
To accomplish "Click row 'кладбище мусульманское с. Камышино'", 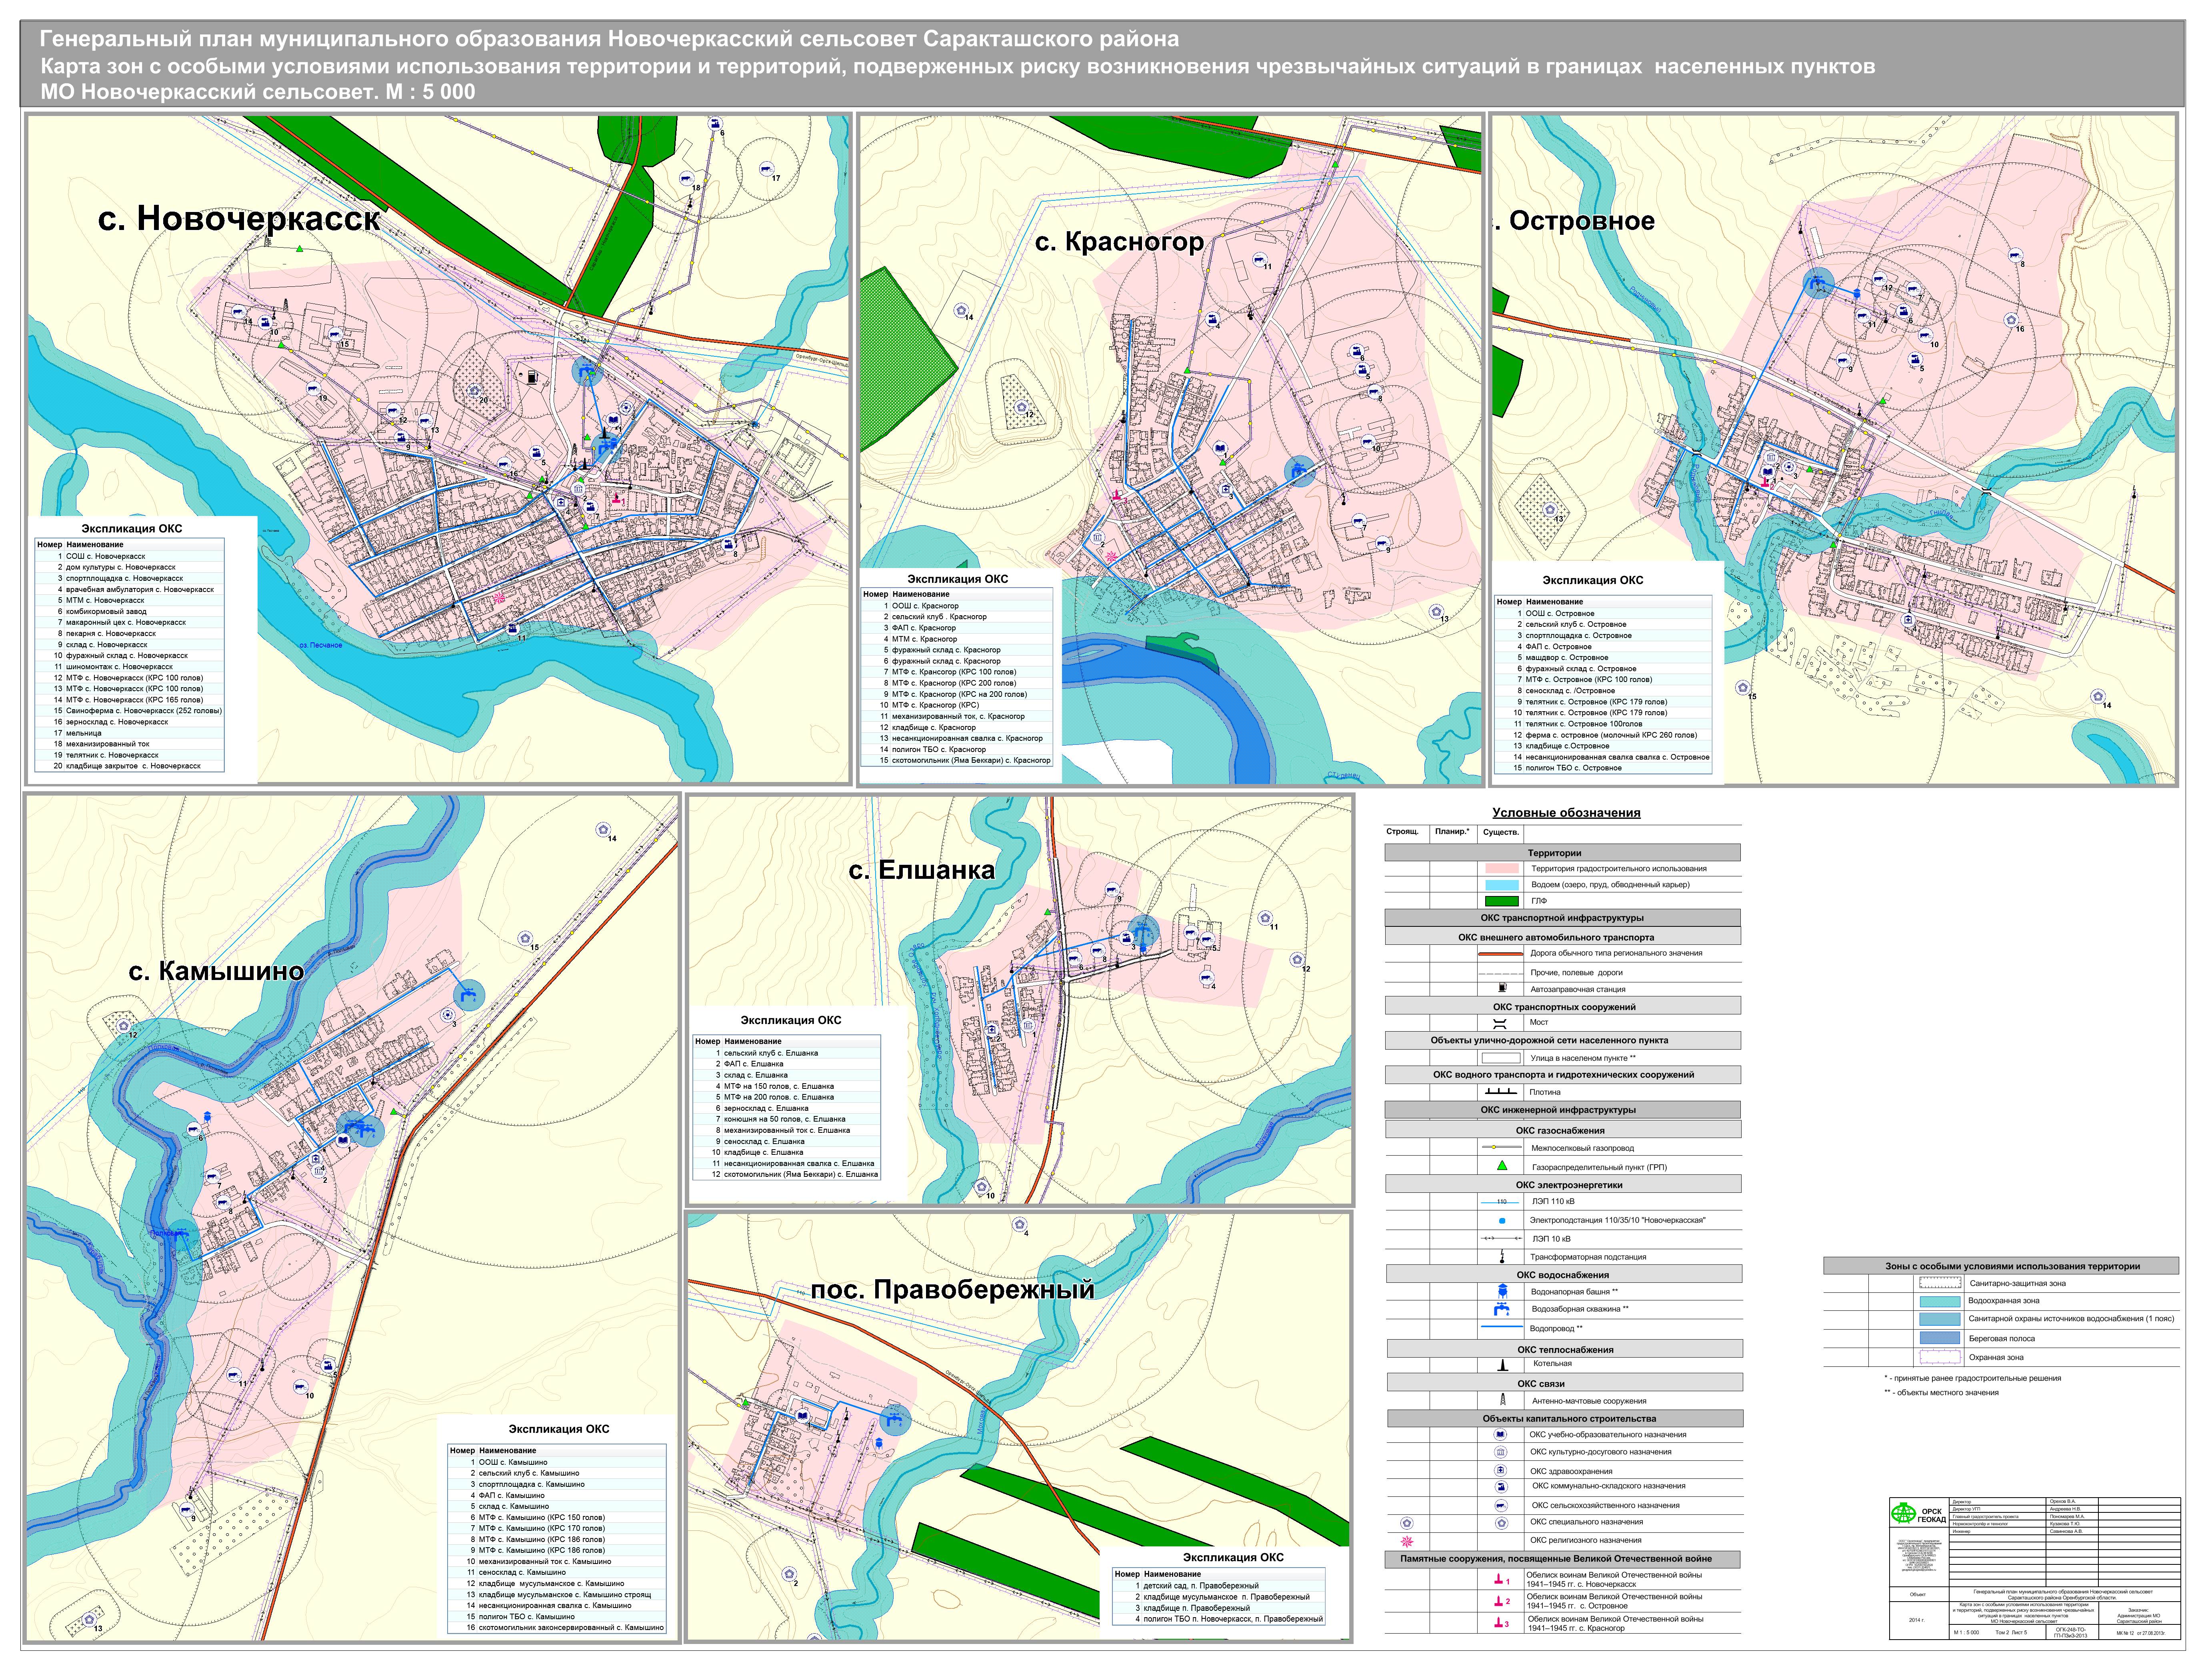I will click(557, 1583).
